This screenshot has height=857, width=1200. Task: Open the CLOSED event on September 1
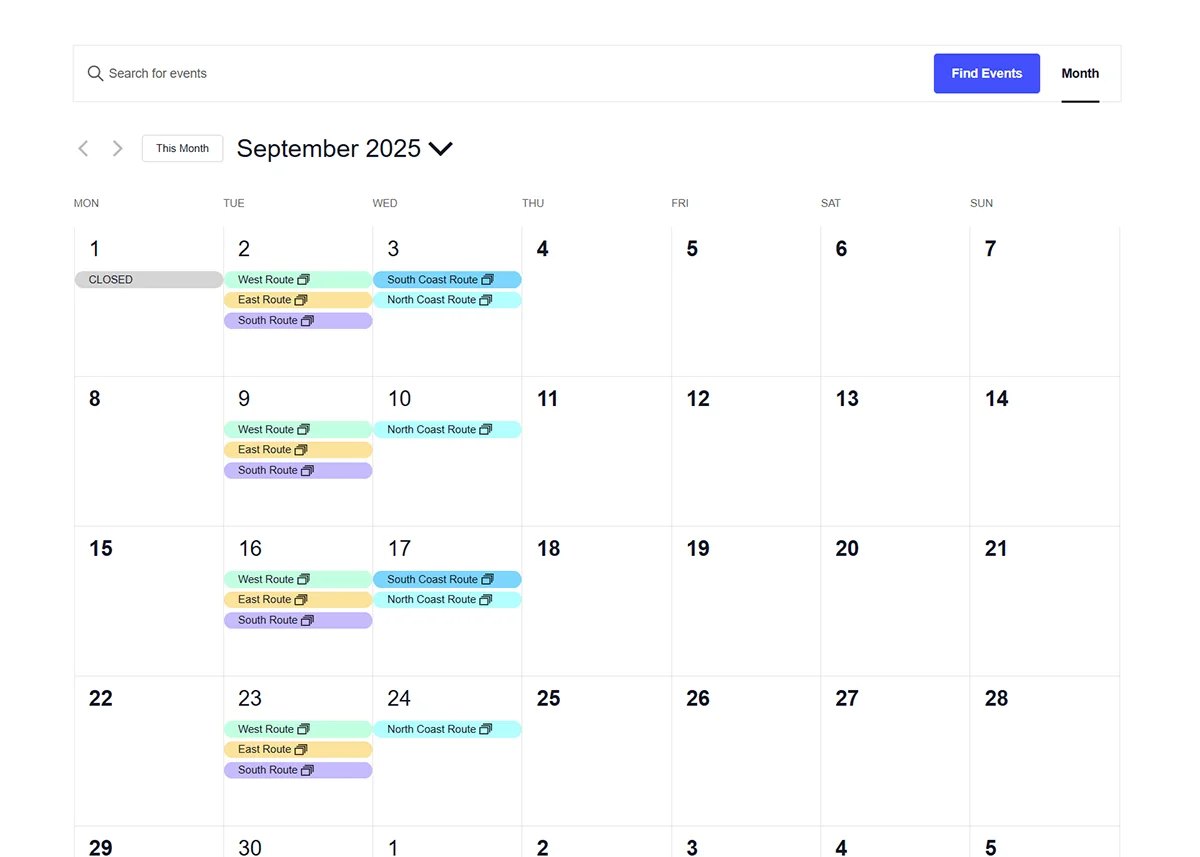coord(149,280)
